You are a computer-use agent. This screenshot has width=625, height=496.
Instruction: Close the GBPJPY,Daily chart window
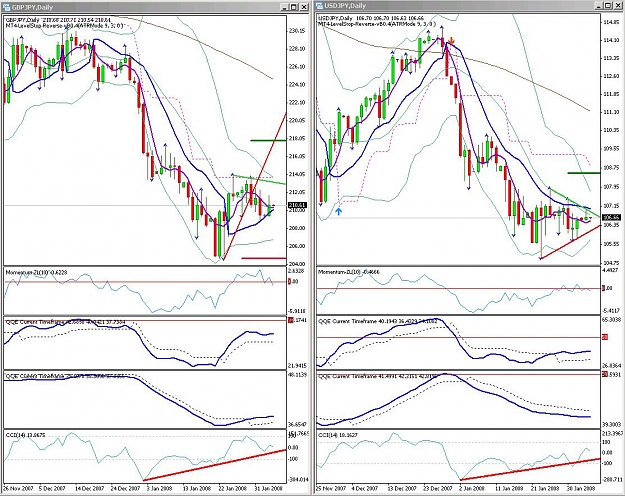304,7
